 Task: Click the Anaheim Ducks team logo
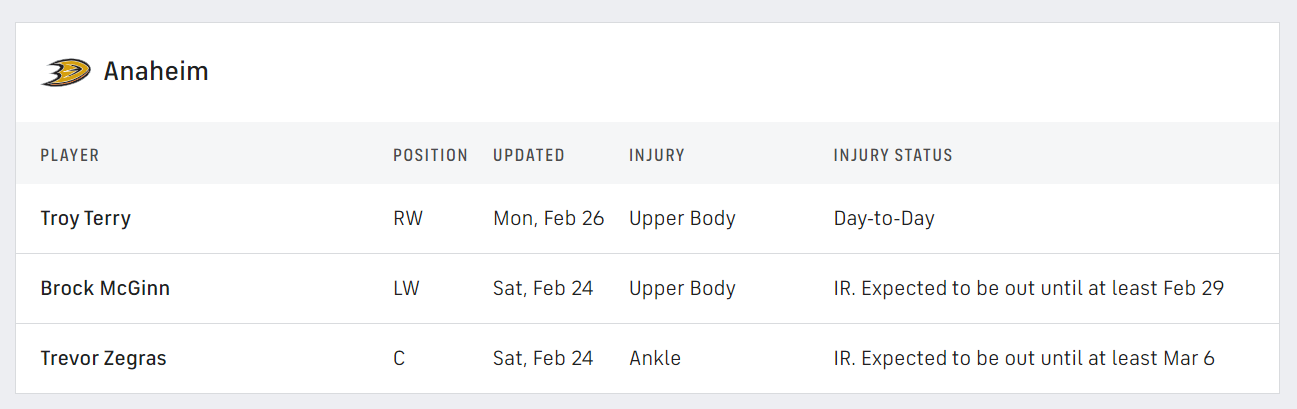coord(66,72)
